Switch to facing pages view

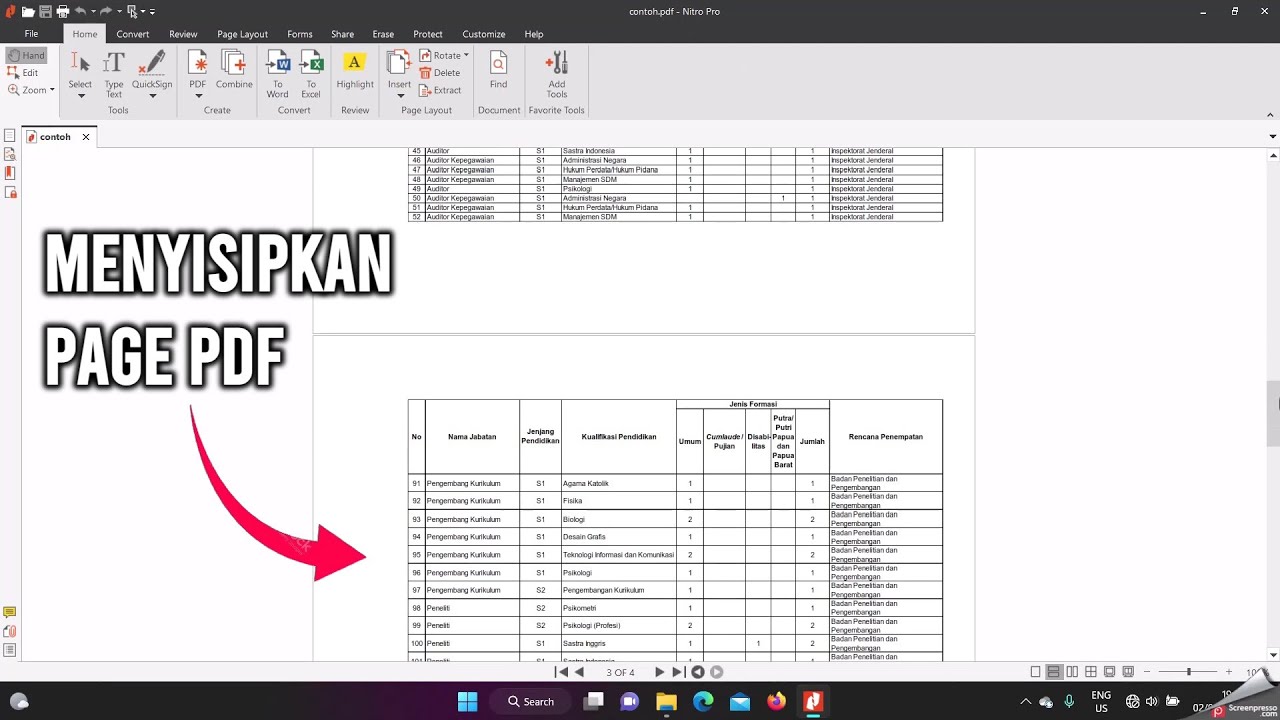click(x=1072, y=672)
